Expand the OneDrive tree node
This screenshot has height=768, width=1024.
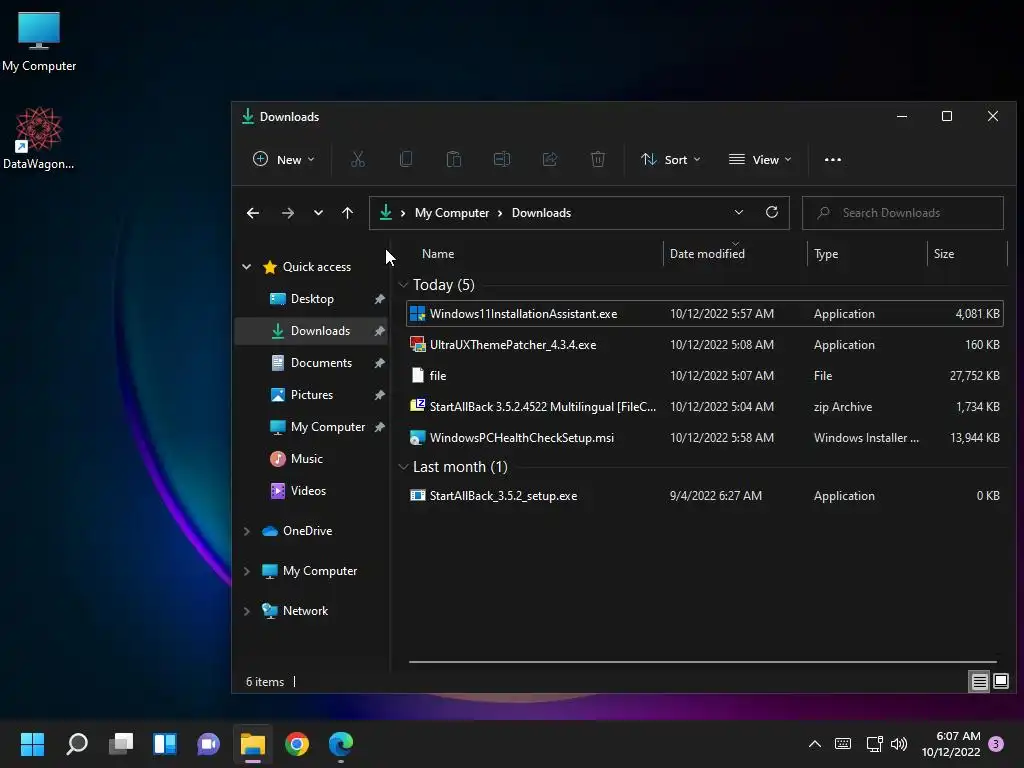click(247, 531)
